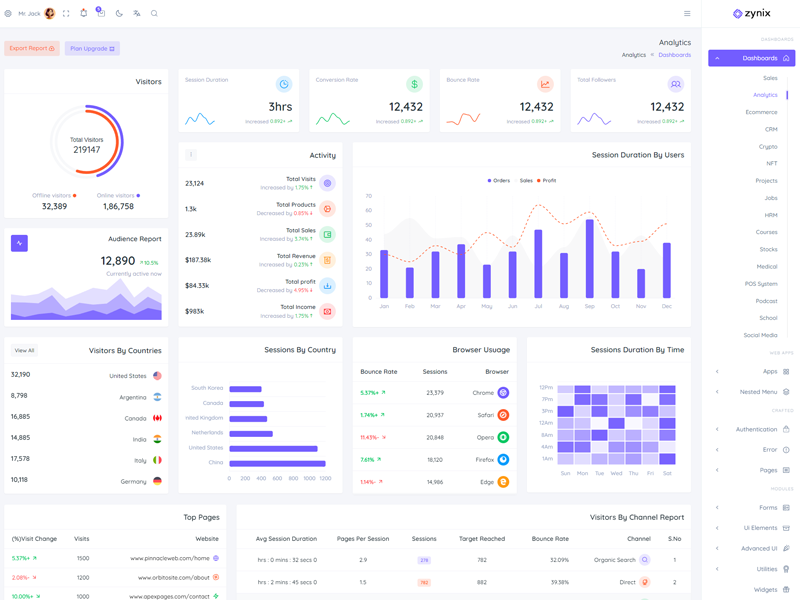Click the China bar in Sessions chart
This screenshot has height=600, width=800.
(x=277, y=463)
